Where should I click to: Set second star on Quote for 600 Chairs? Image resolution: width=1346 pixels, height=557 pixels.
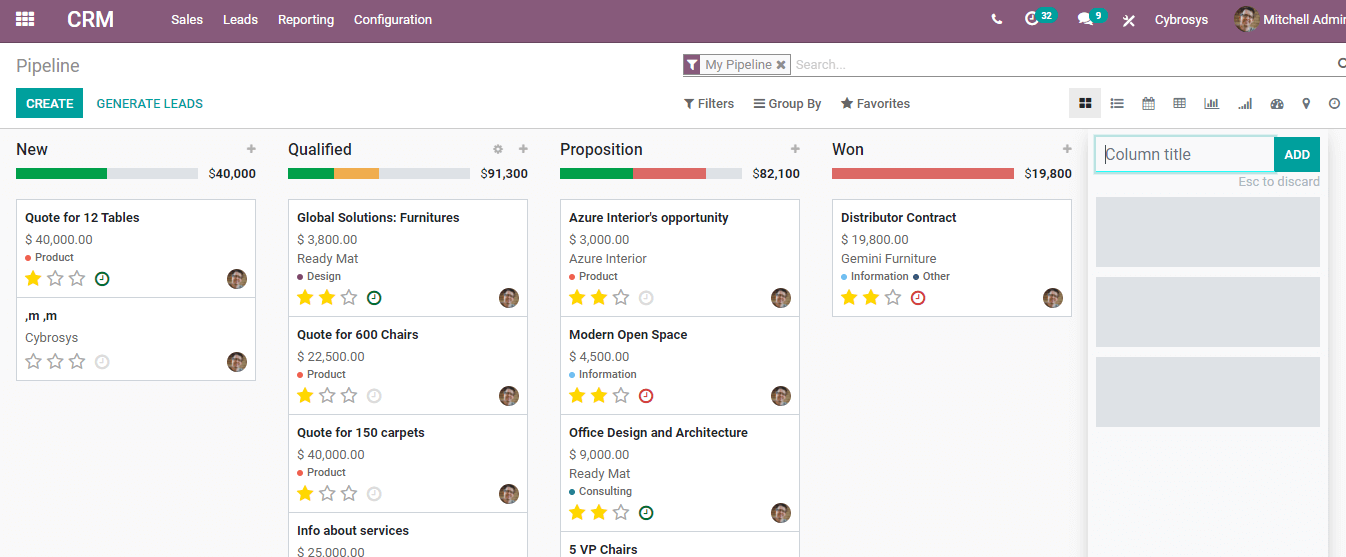click(327, 396)
